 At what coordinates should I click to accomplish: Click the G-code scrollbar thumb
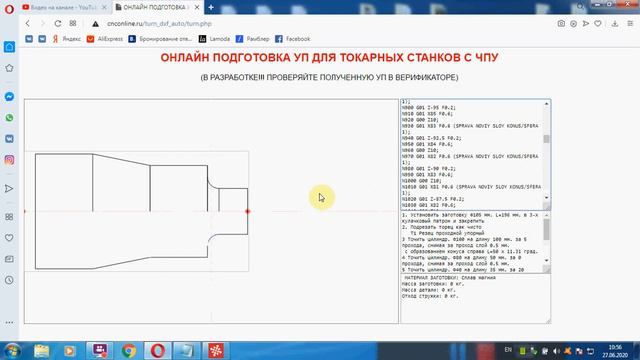(547, 139)
